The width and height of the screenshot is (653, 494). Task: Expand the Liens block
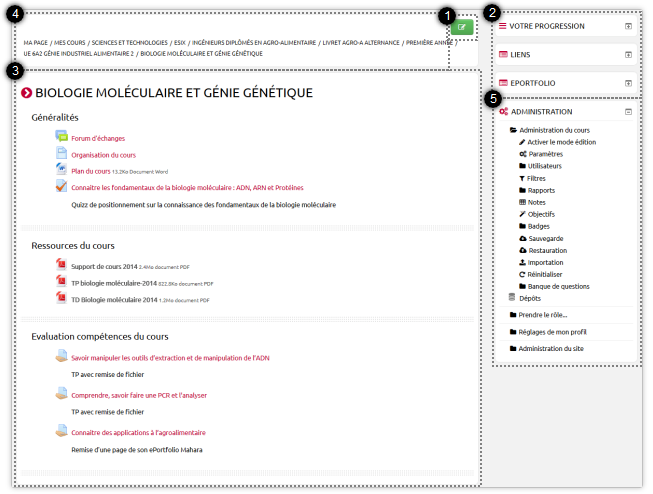628,55
